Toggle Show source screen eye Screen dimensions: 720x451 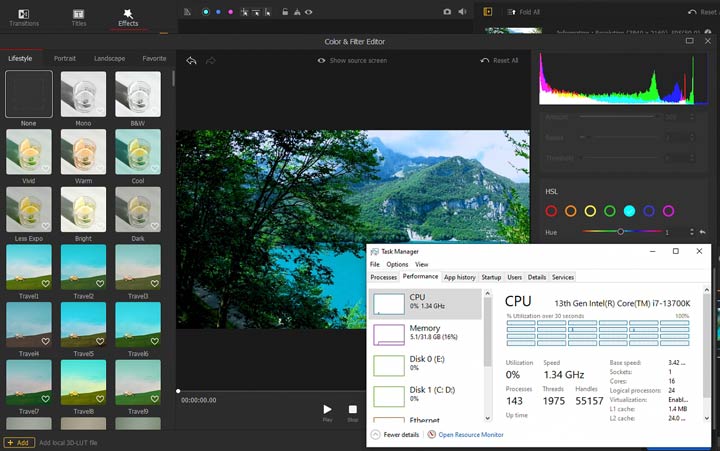click(x=321, y=61)
